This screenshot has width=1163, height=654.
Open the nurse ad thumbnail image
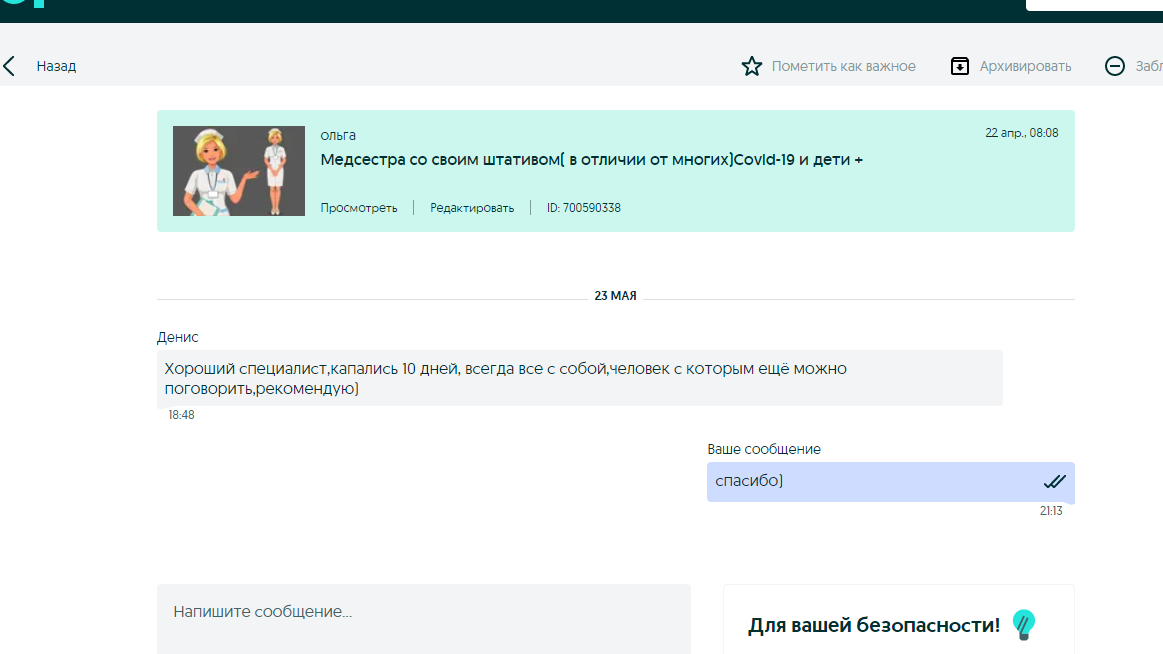click(239, 171)
